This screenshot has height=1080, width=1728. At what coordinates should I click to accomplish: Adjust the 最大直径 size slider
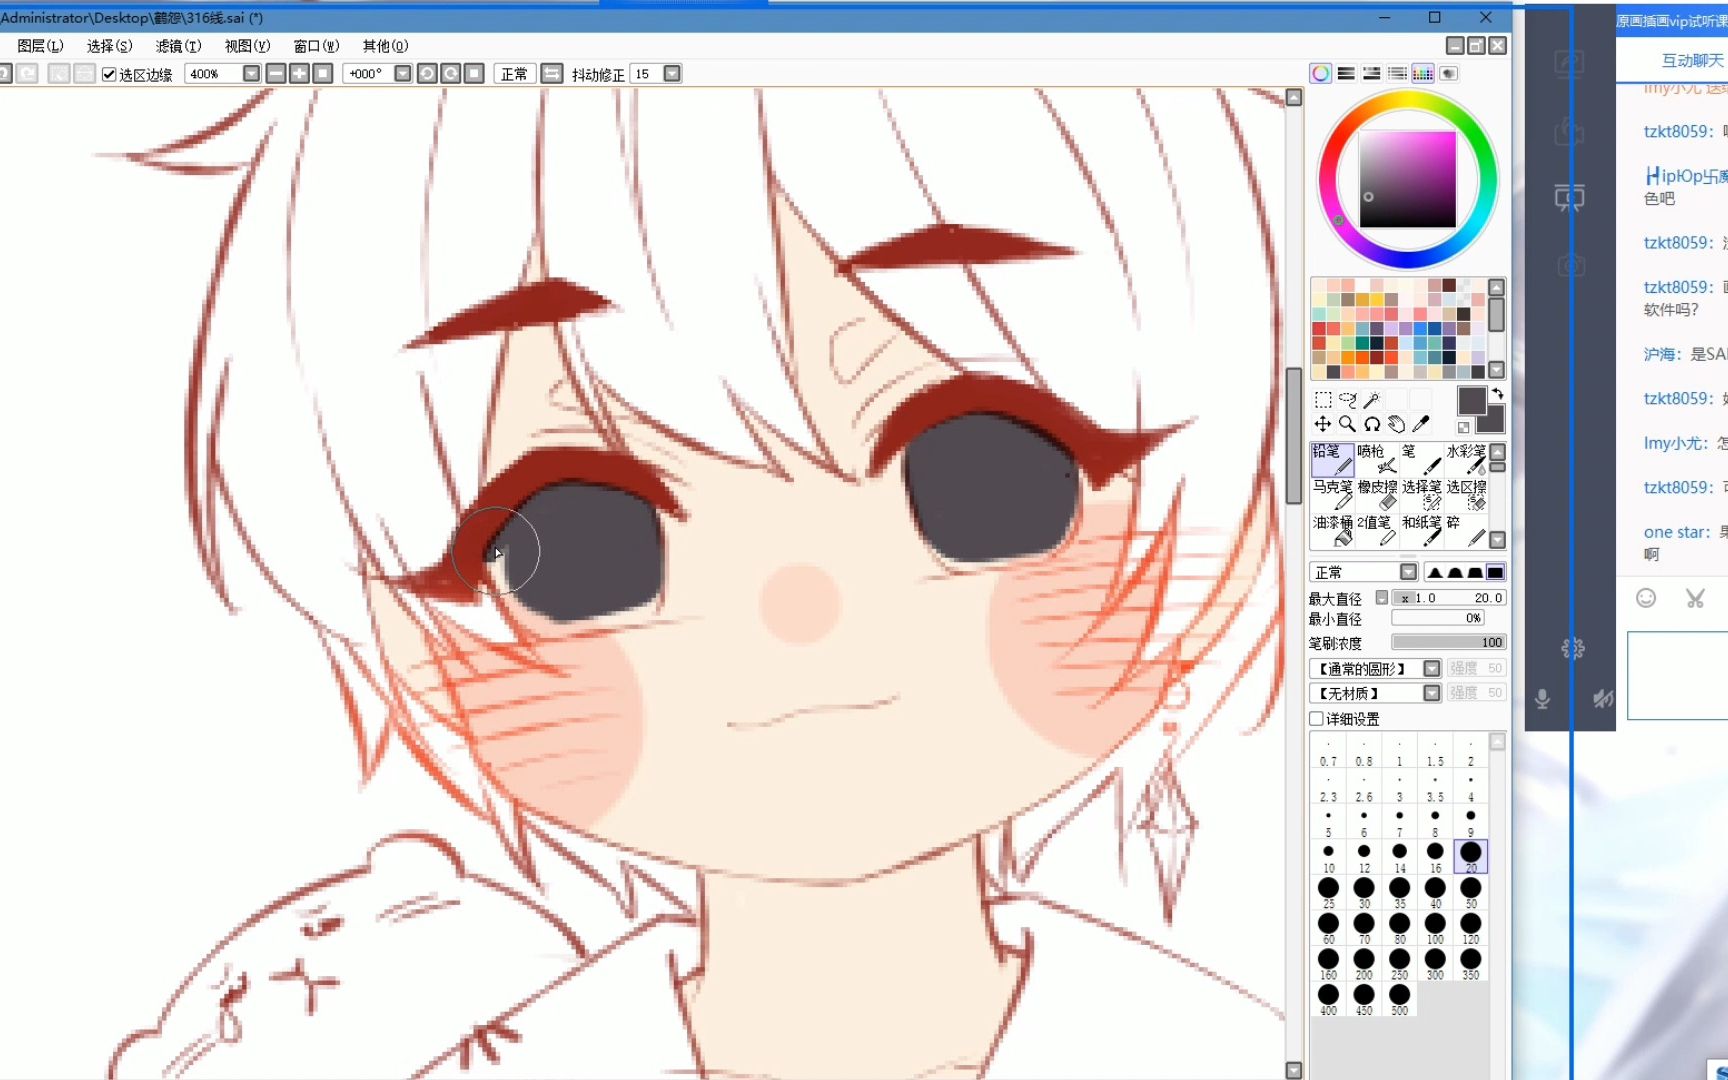[x=1449, y=597]
